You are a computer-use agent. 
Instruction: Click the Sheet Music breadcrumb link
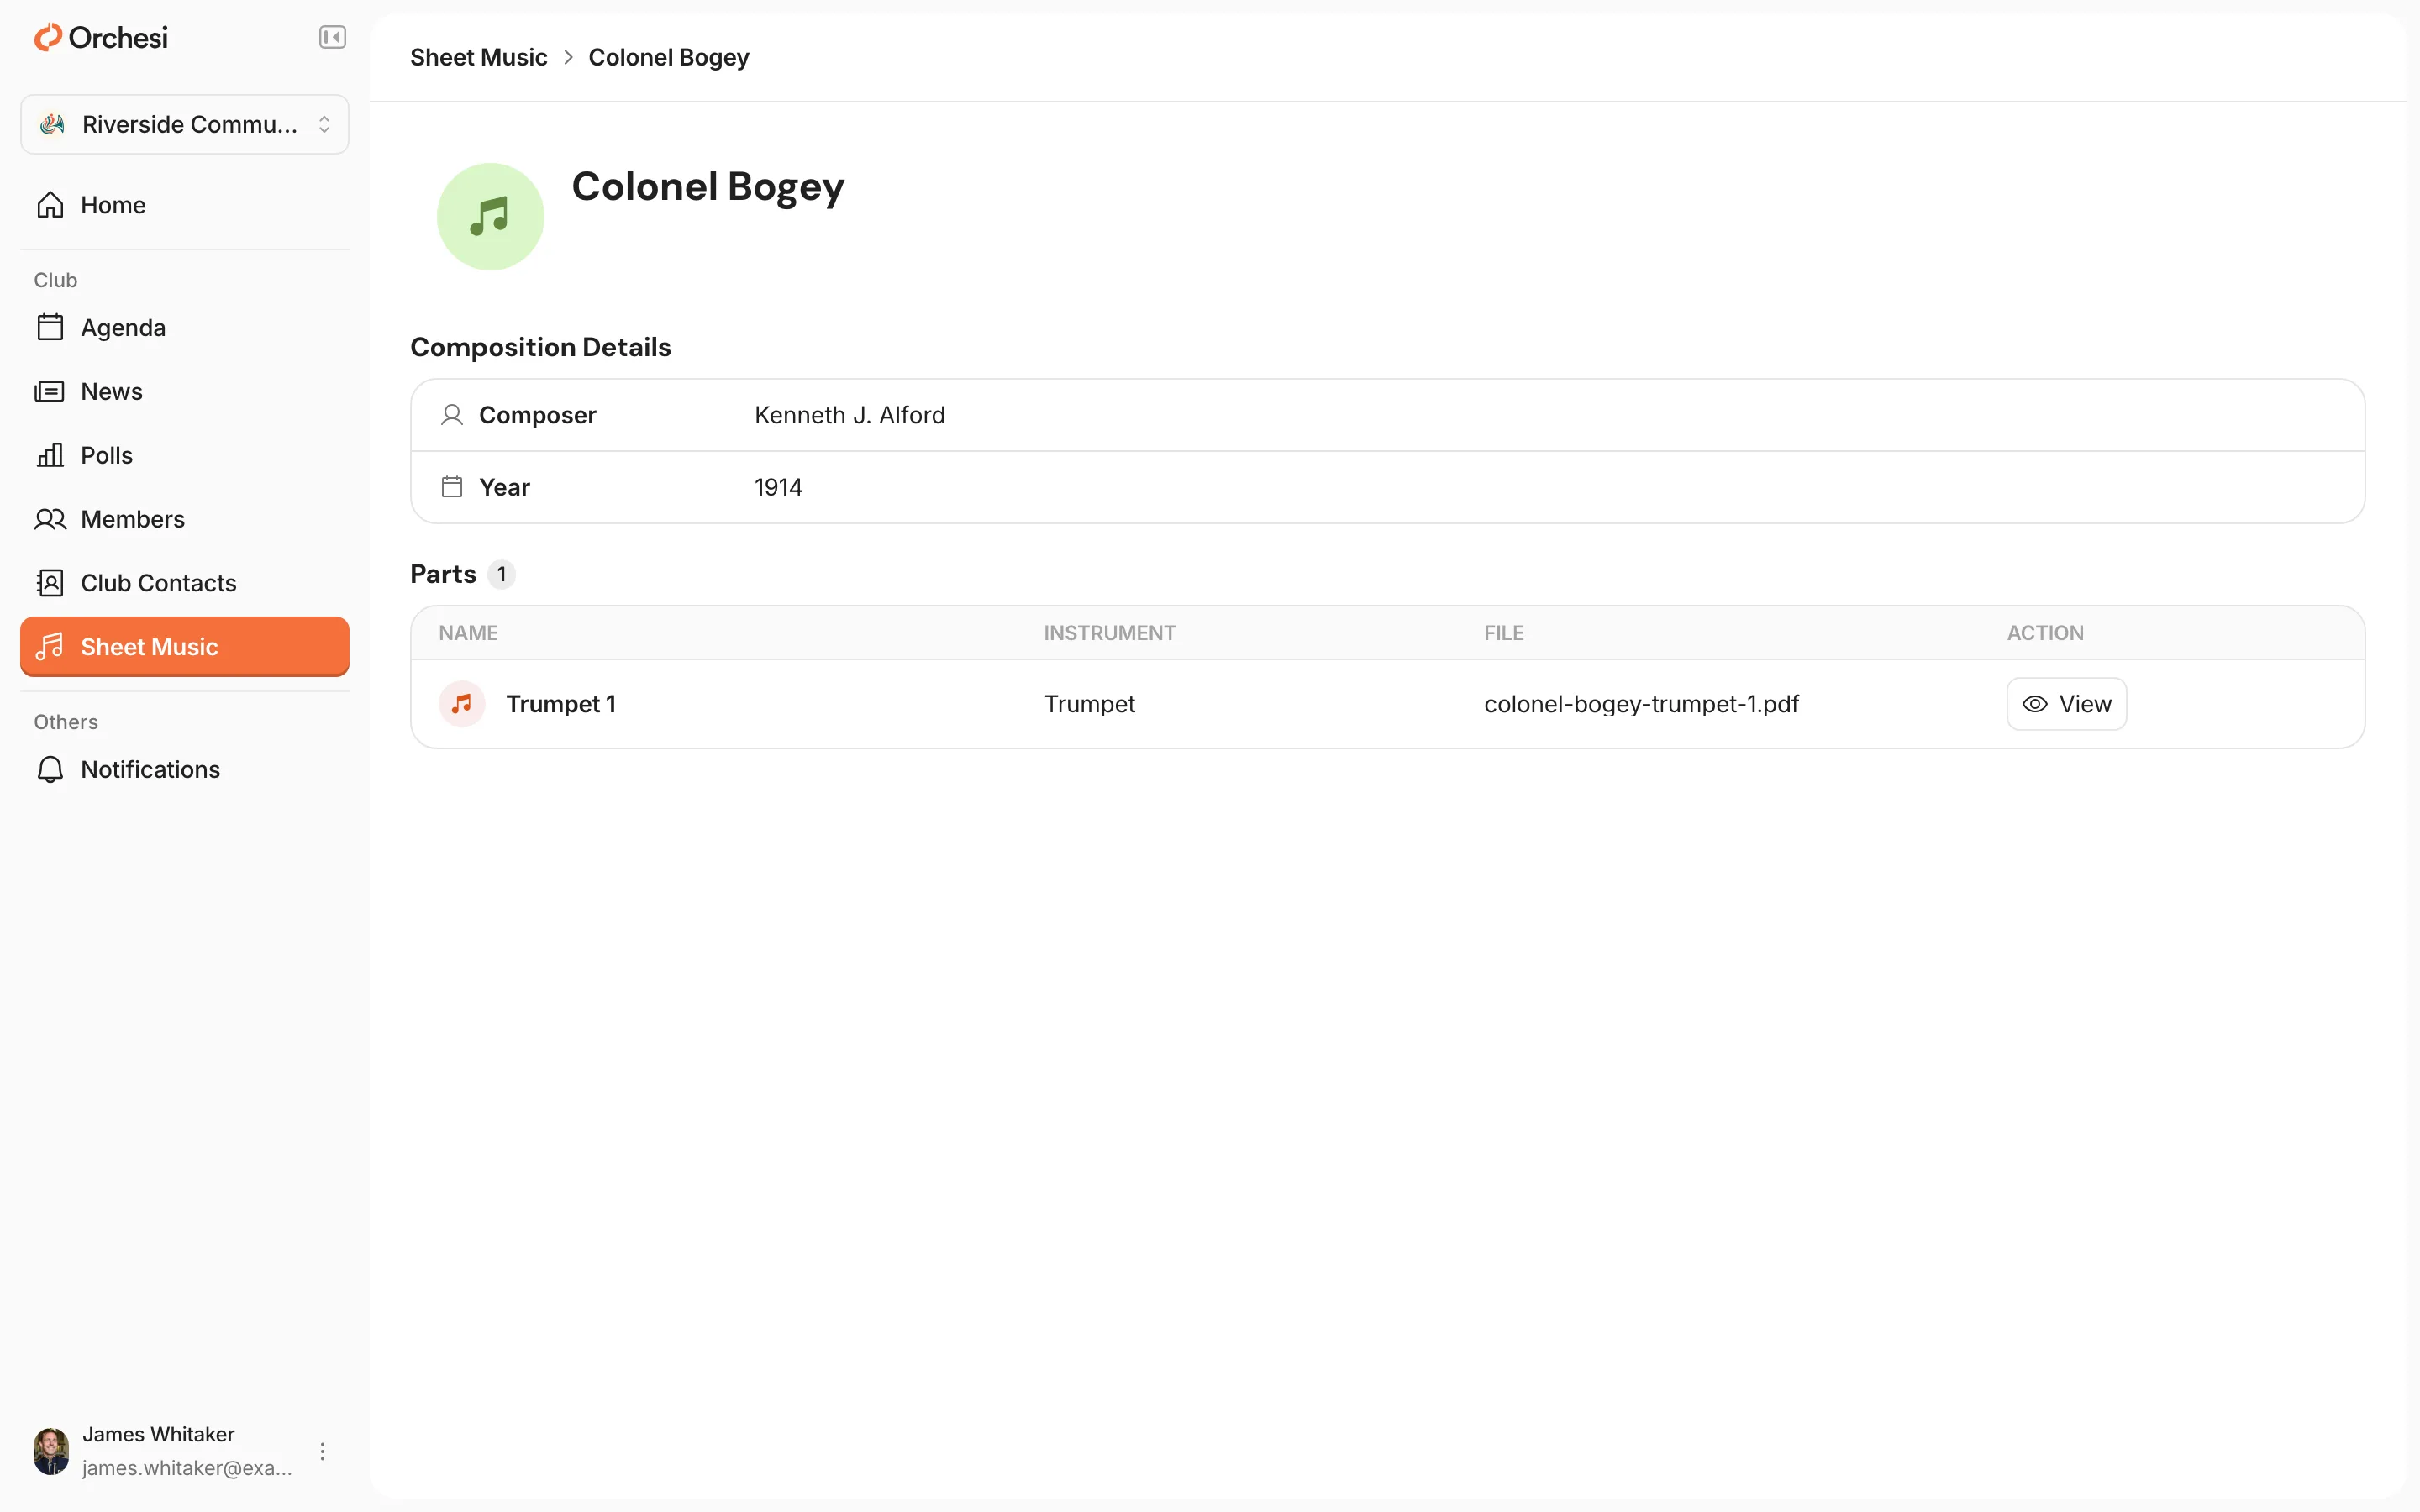point(478,57)
